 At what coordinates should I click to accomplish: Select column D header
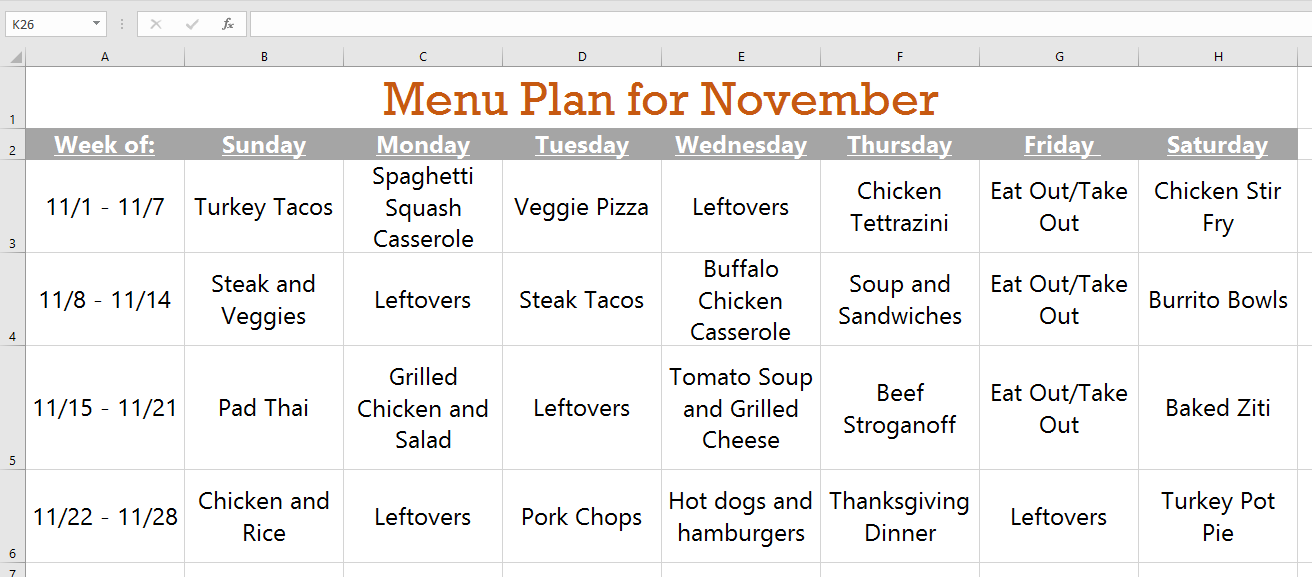point(581,56)
